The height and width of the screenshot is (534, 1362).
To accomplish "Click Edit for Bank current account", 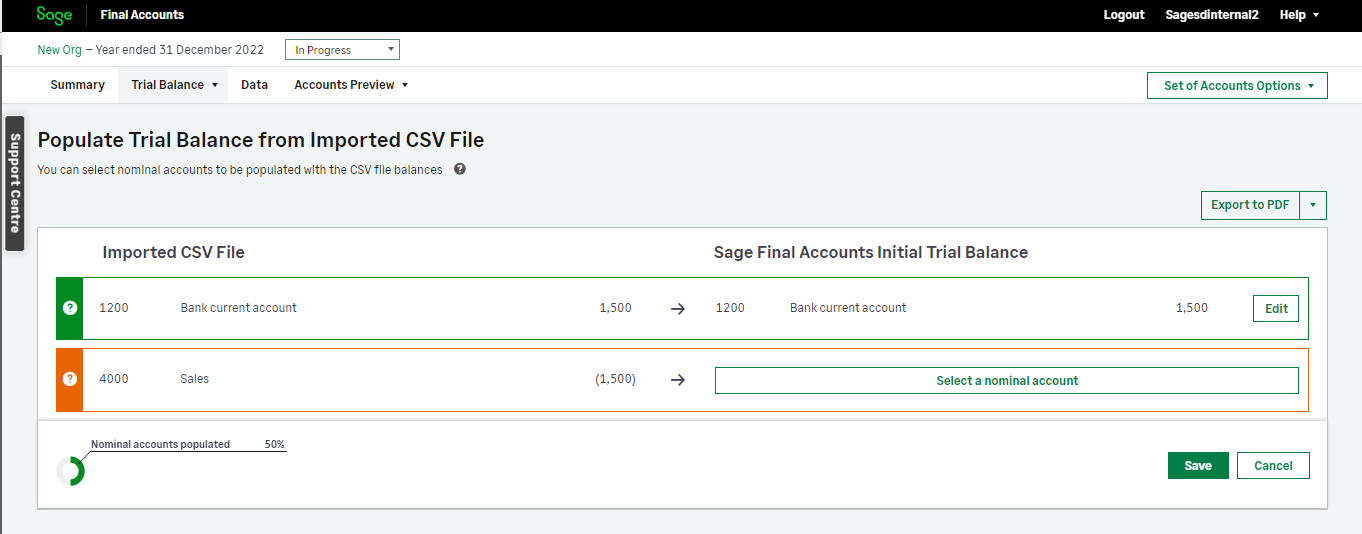I will tap(1275, 309).
